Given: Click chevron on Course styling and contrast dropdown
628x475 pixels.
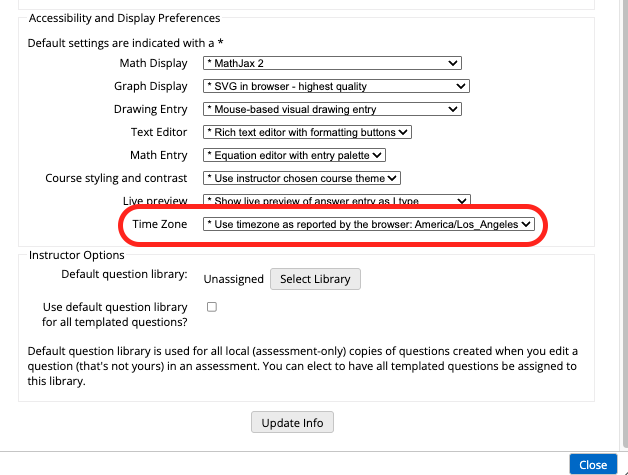Looking at the screenshot, I should [x=392, y=178].
